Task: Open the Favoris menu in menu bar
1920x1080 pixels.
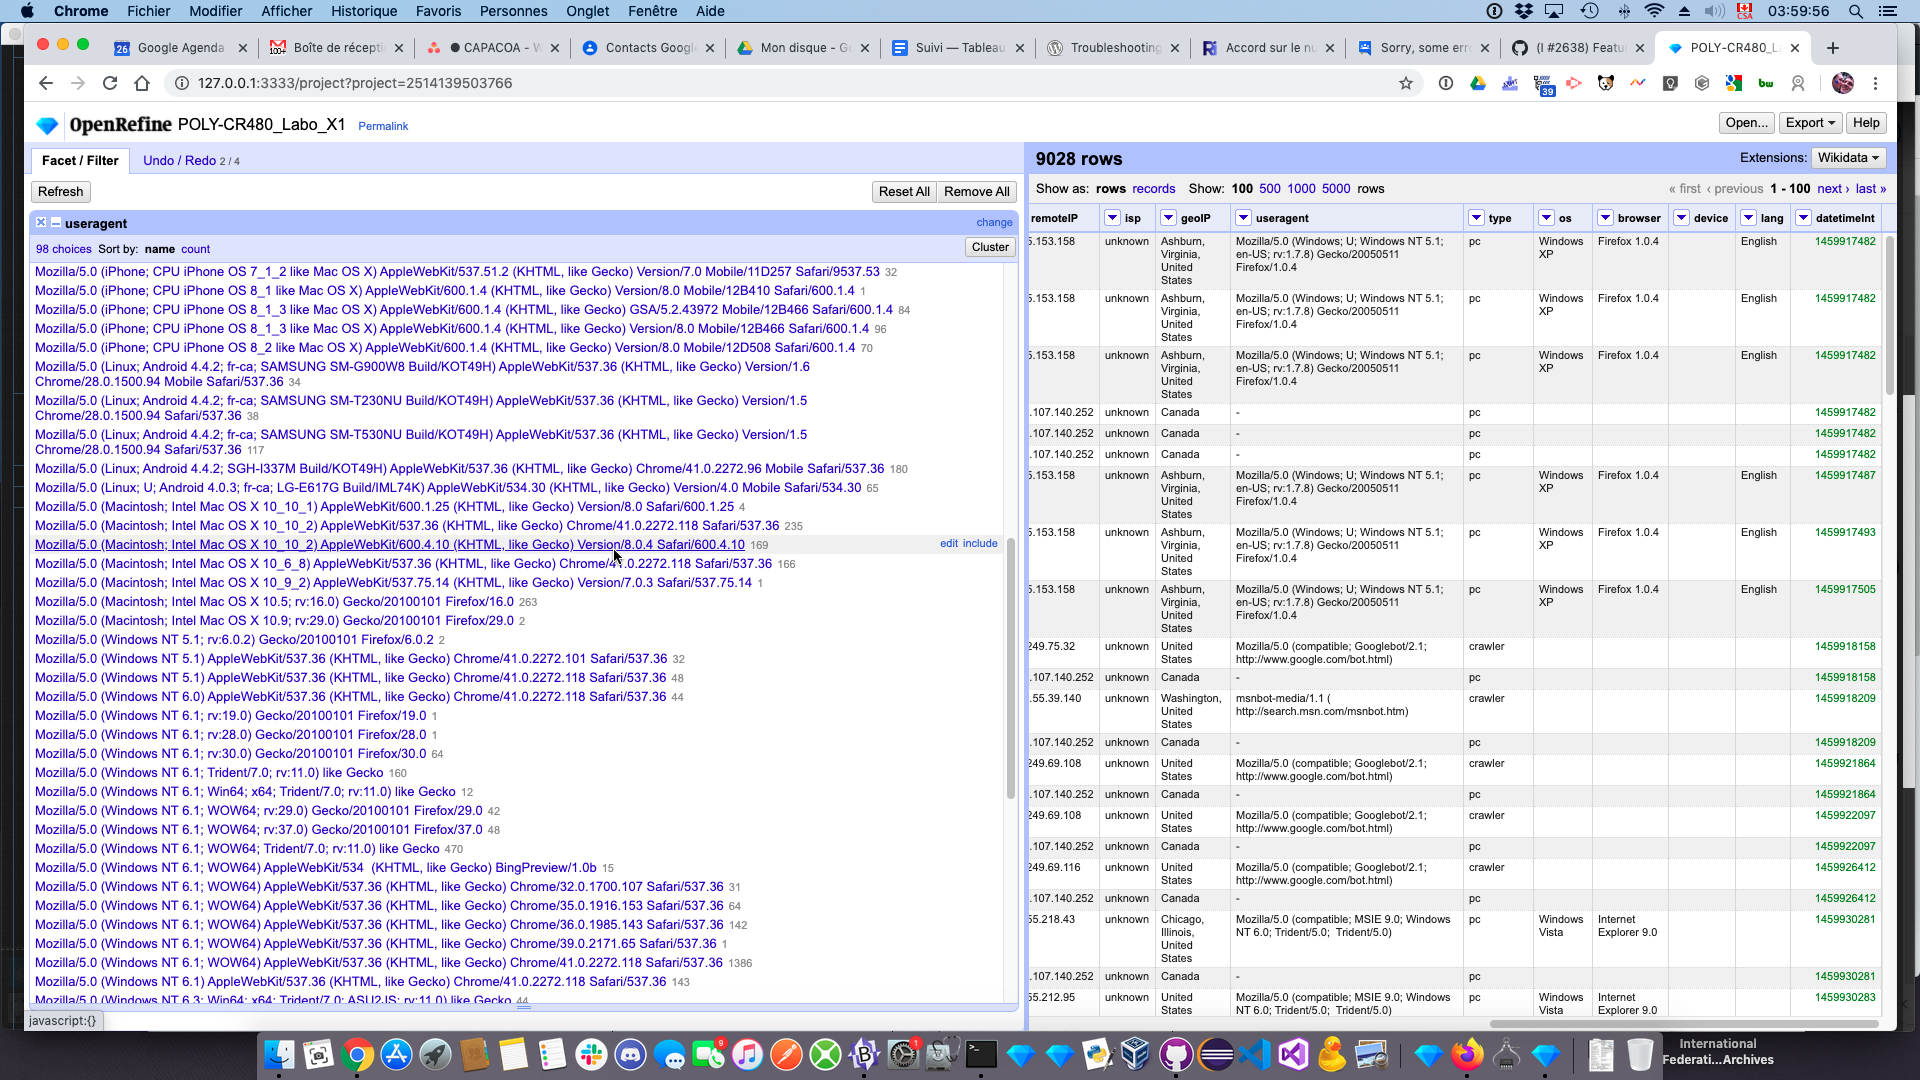Action: pyautogui.click(x=438, y=11)
